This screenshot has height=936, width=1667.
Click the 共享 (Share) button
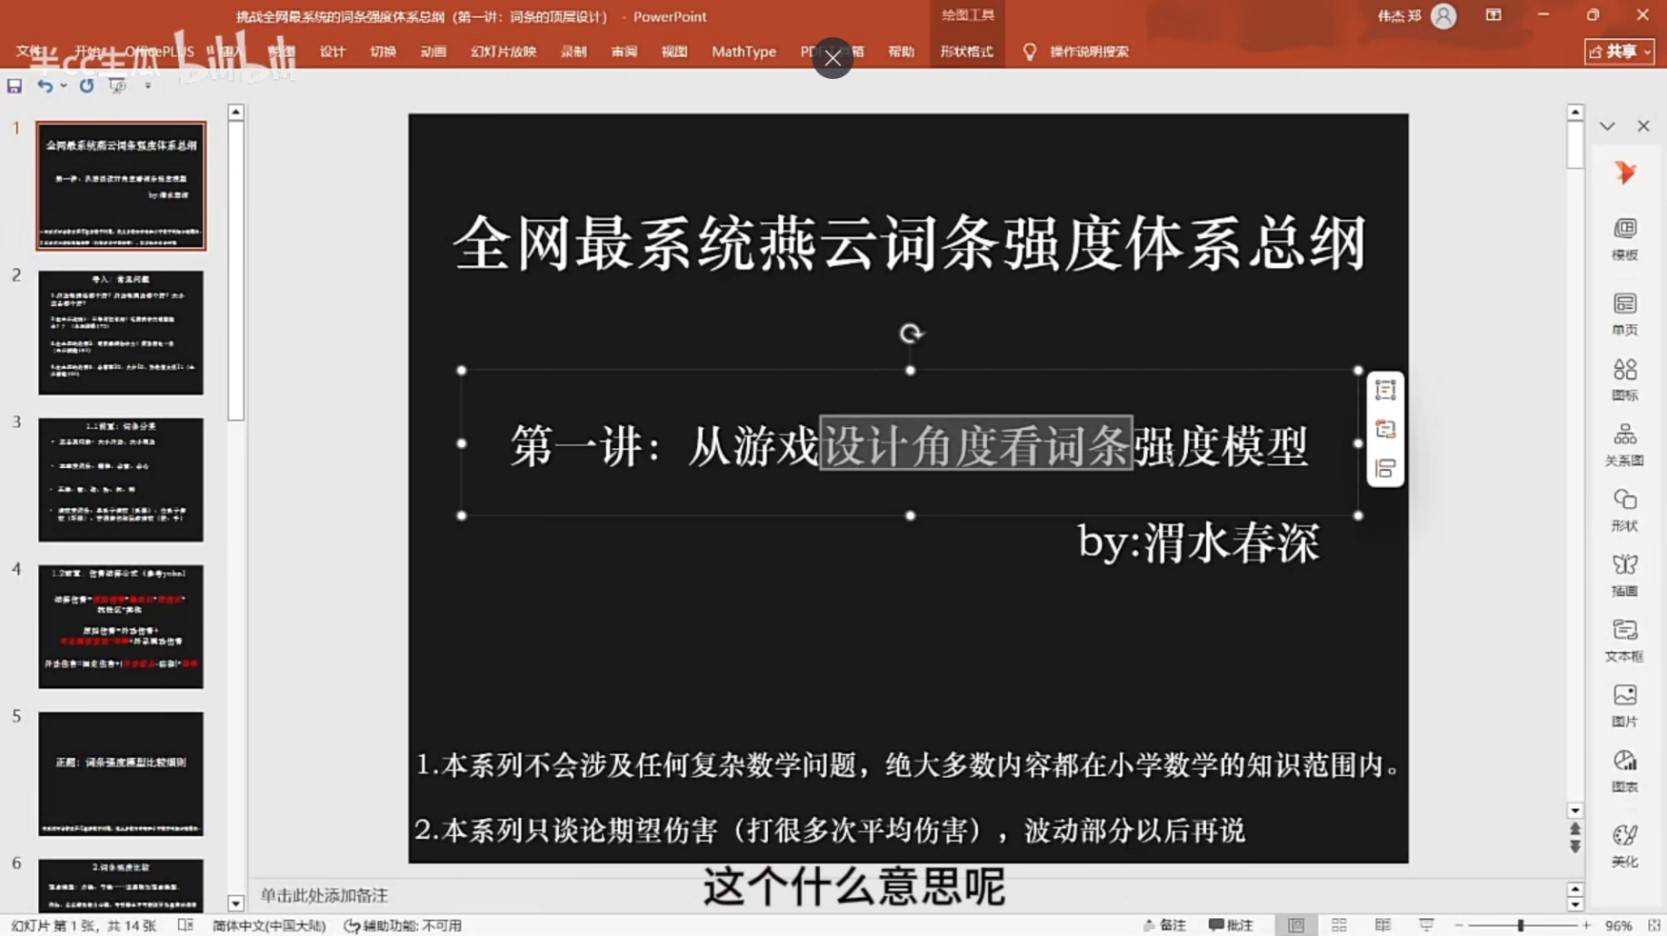[1619, 52]
